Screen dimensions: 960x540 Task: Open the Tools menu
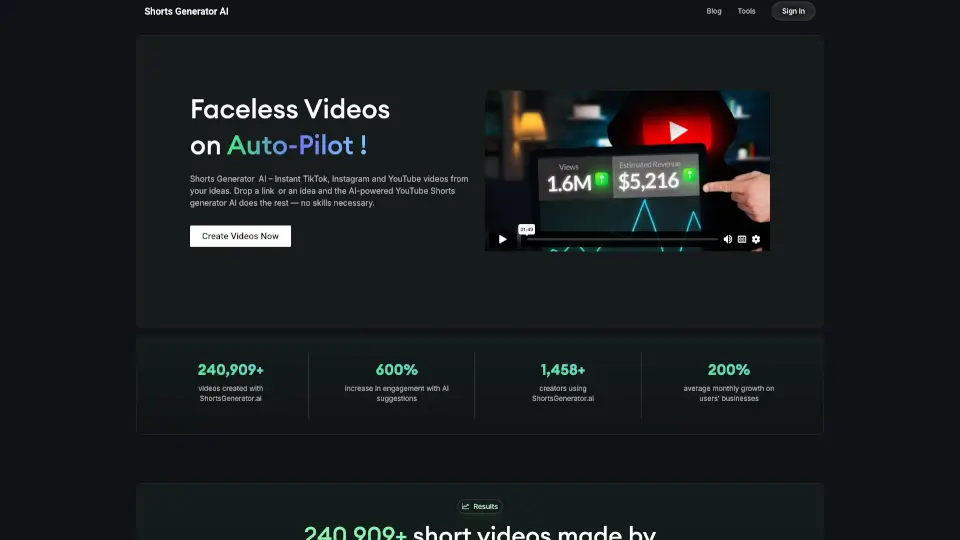746,11
